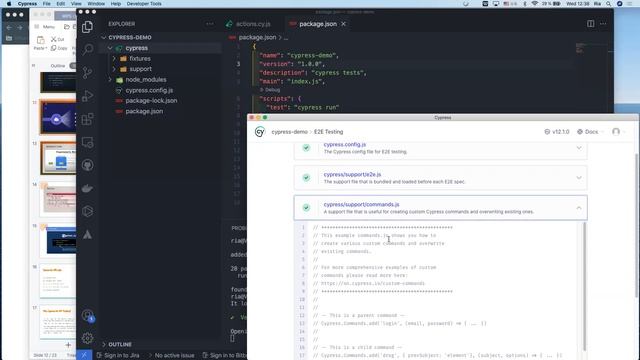
Task: Open the Atlassian triangle activity icon
Action: pyautogui.click(x=87, y=234)
